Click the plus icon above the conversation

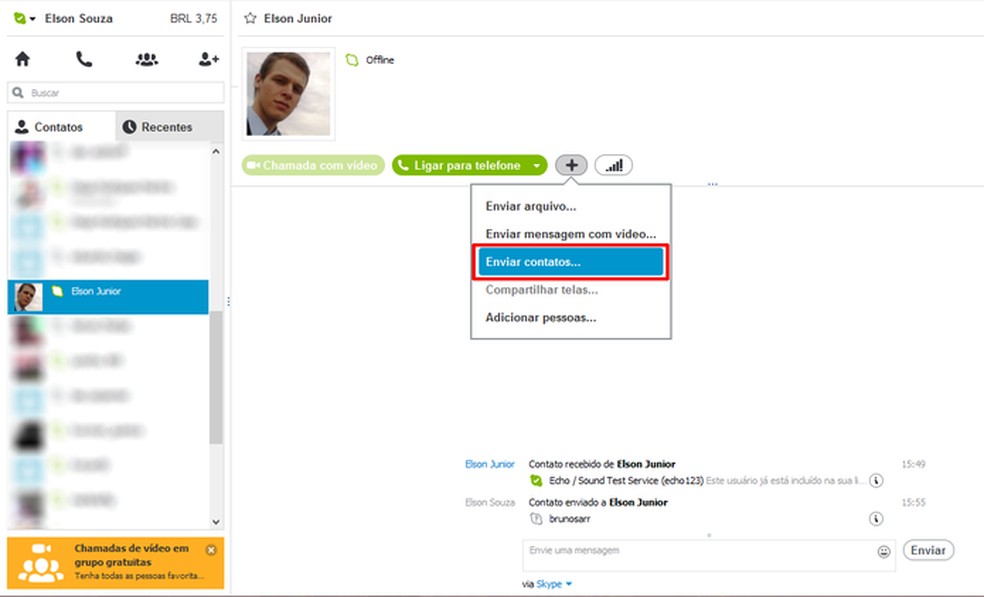pos(571,164)
